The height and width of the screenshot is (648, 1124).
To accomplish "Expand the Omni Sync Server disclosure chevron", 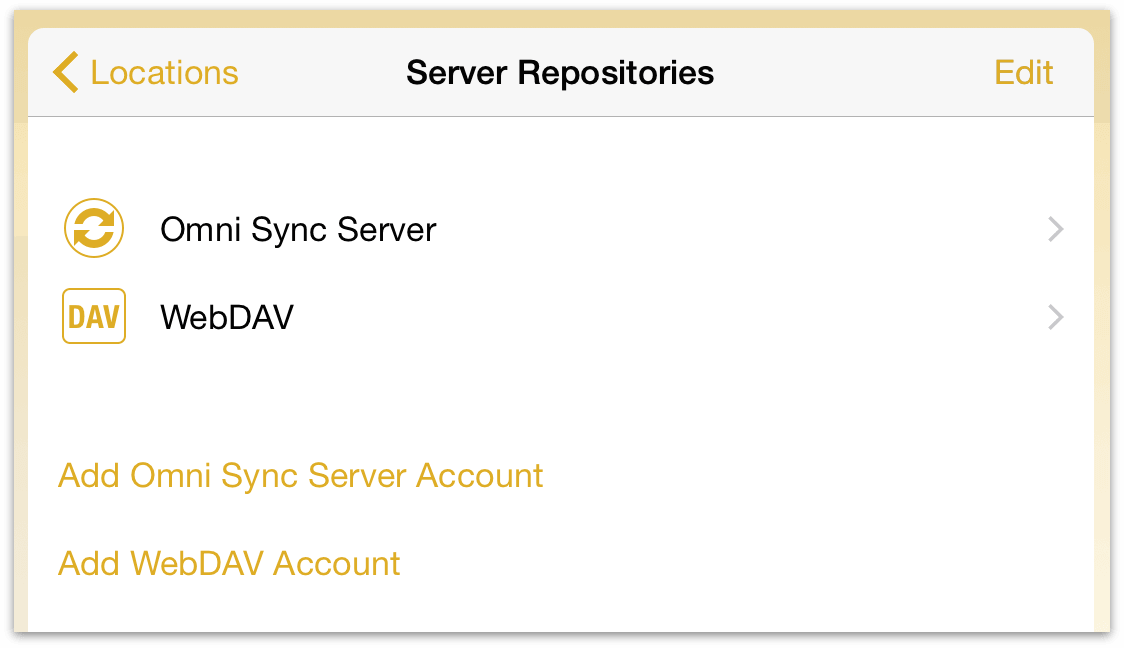I will [1055, 229].
